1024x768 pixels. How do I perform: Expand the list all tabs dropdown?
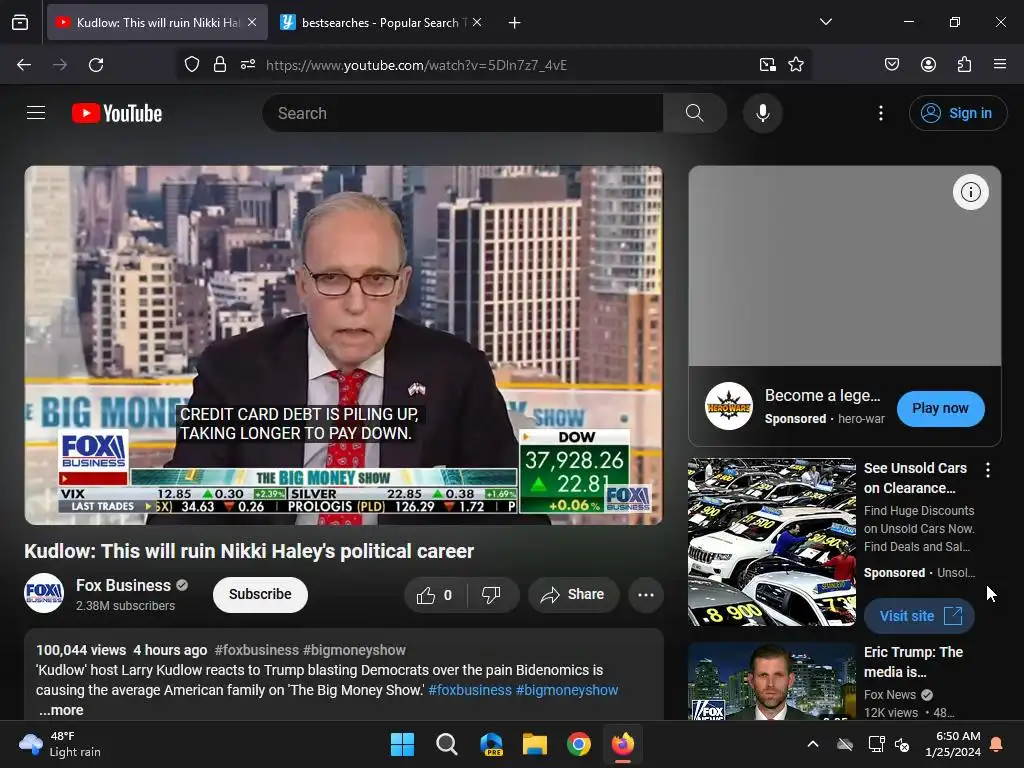point(825,22)
